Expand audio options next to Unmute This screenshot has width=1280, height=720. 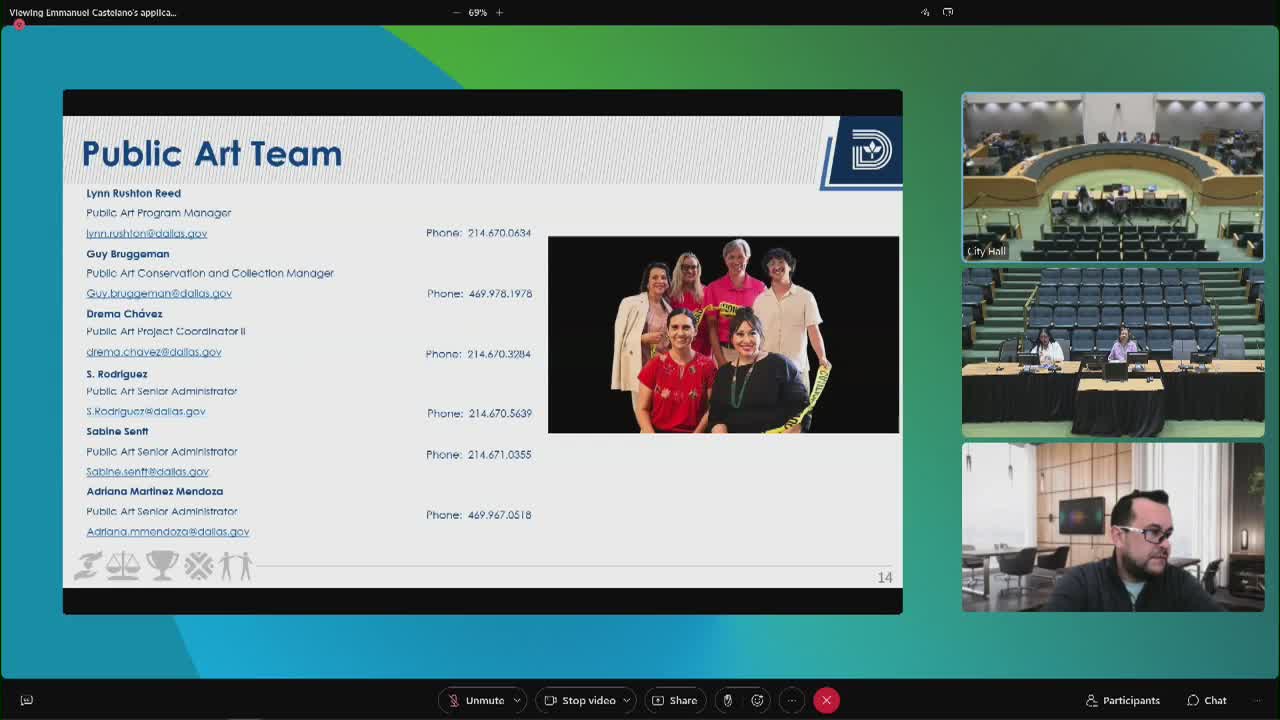click(x=517, y=700)
